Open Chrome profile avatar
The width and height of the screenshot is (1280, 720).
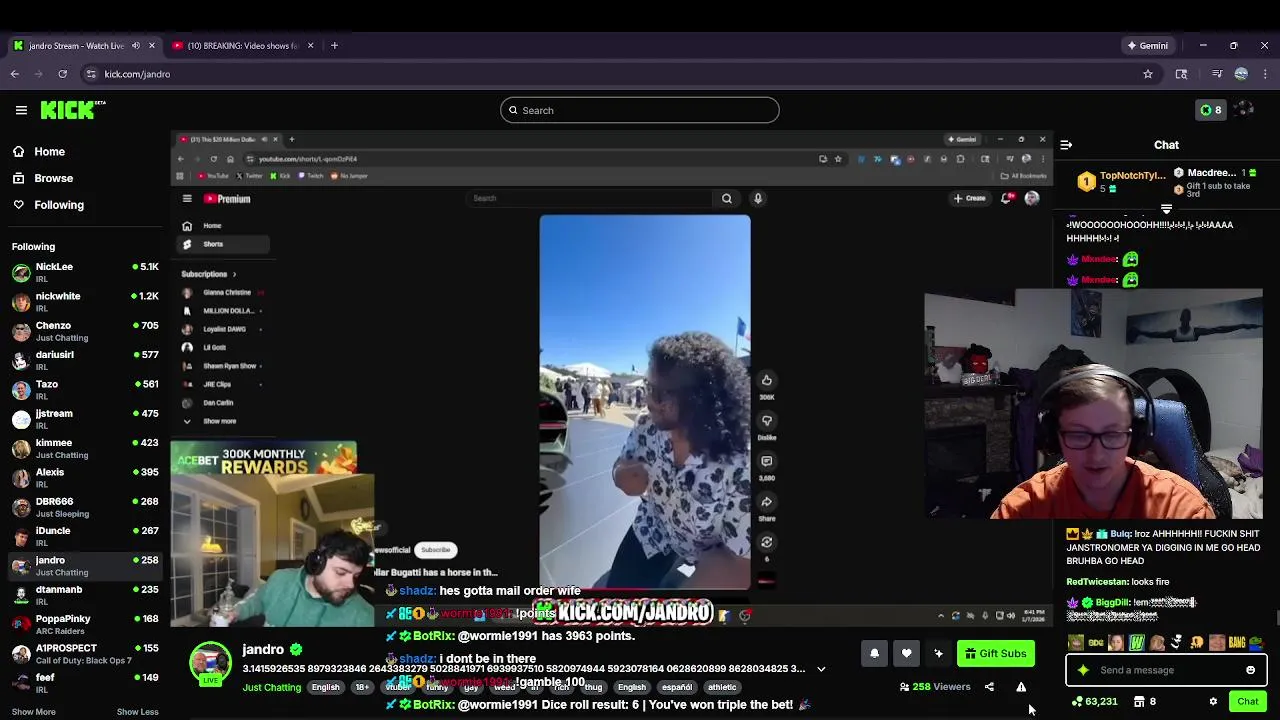[x=1241, y=74]
